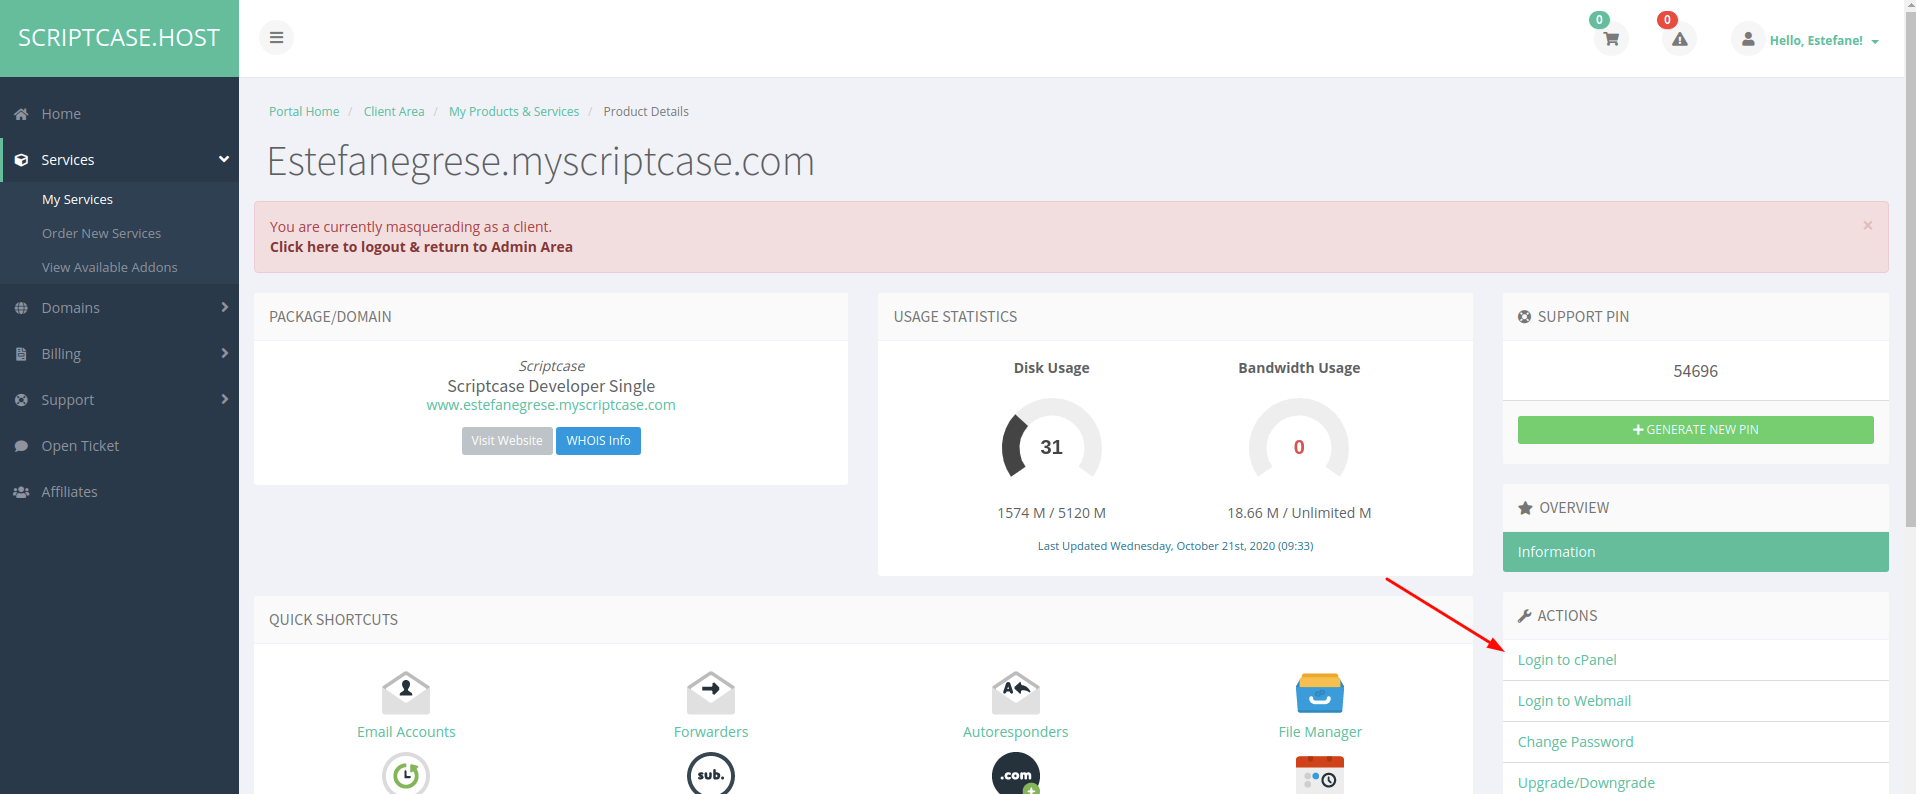Collapse the Services menu chevron
Screen dimensions: 1916x794
(x=224, y=160)
